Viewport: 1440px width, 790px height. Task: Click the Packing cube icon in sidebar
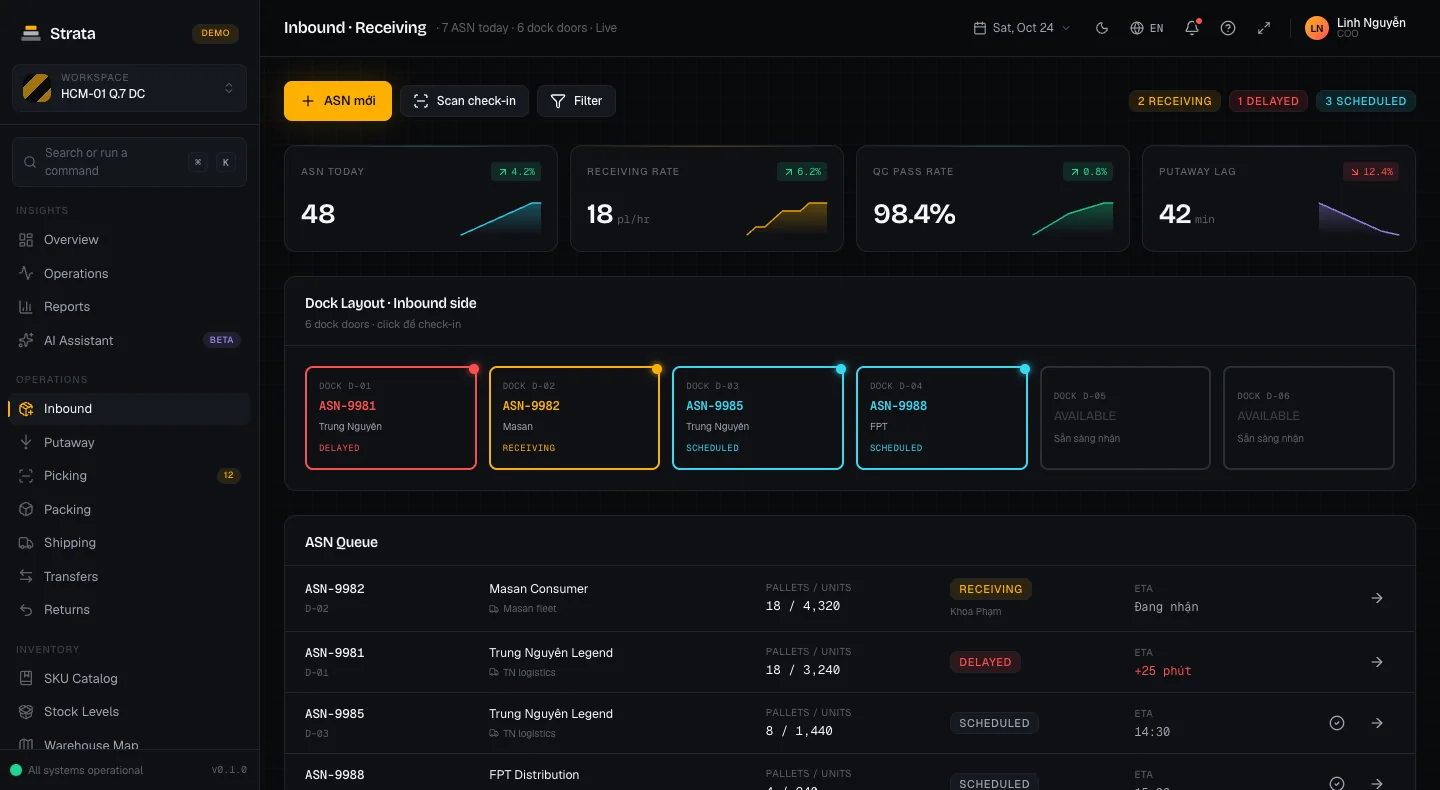[x=26, y=509]
